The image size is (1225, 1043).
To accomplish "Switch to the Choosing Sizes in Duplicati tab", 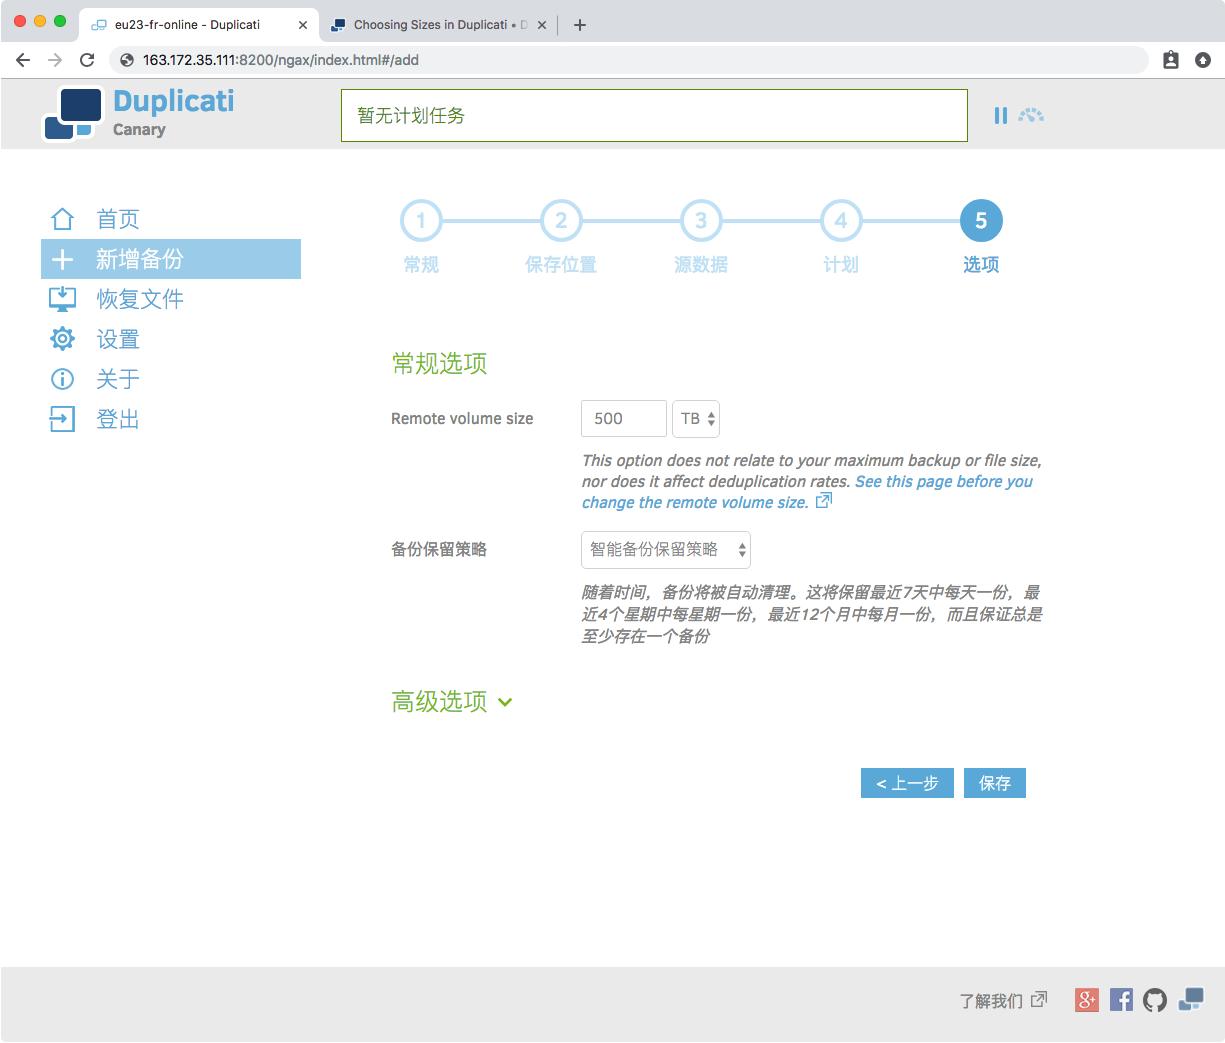I will (x=430, y=25).
